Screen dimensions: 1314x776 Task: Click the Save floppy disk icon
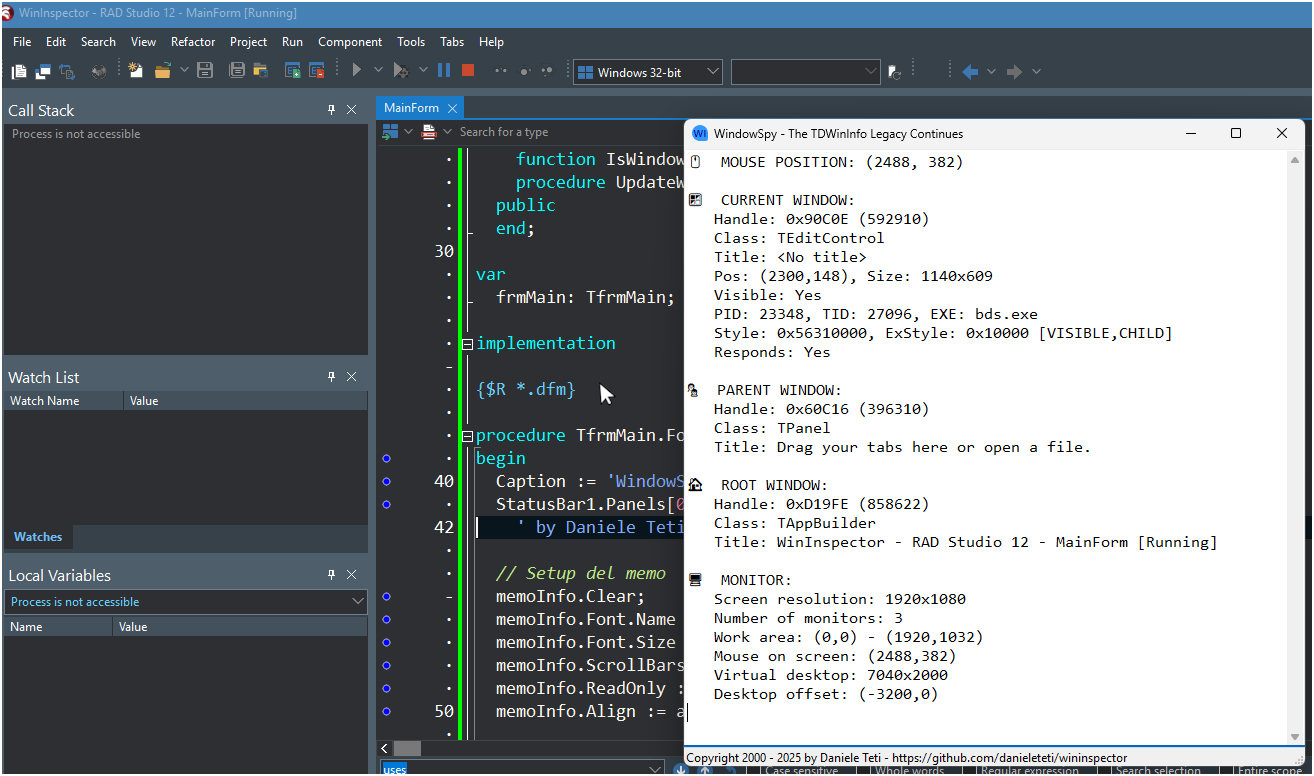point(205,70)
